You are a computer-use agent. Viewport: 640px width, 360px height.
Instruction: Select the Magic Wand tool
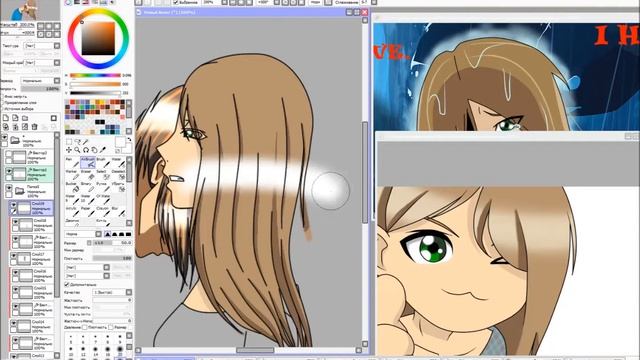tap(86, 142)
